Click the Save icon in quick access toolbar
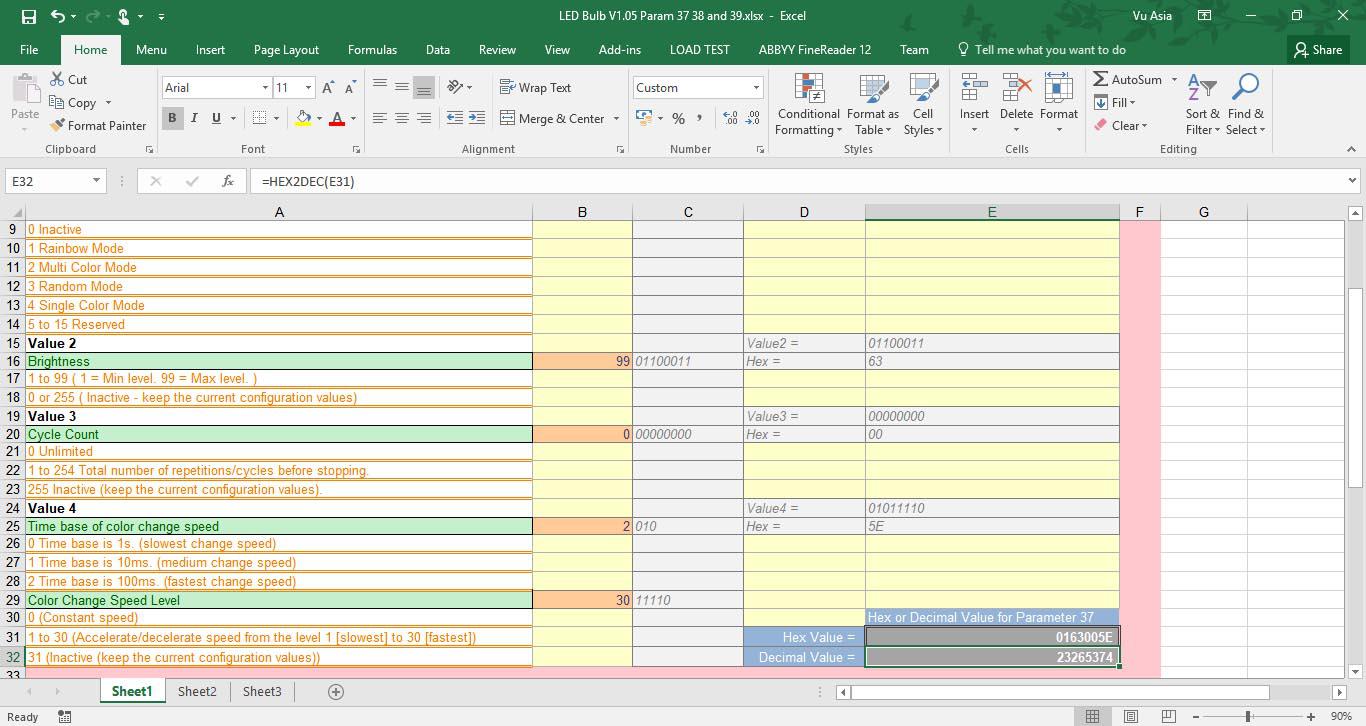This screenshot has height=726, width=1366. coord(28,16)
